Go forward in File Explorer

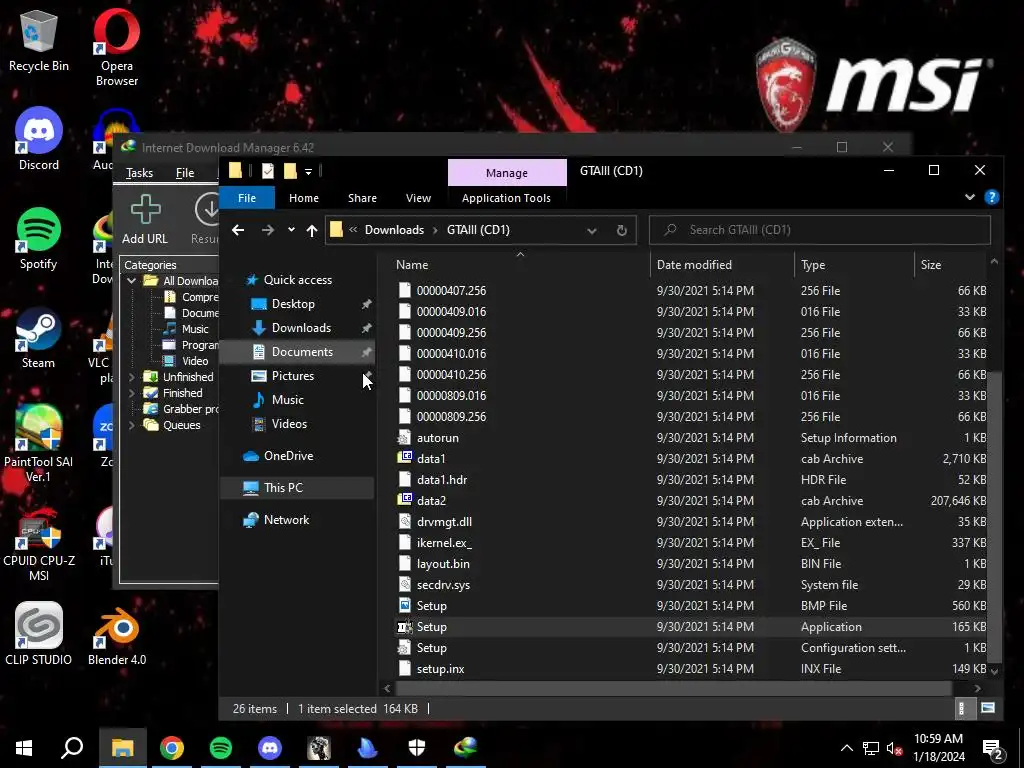click(268, 230)
